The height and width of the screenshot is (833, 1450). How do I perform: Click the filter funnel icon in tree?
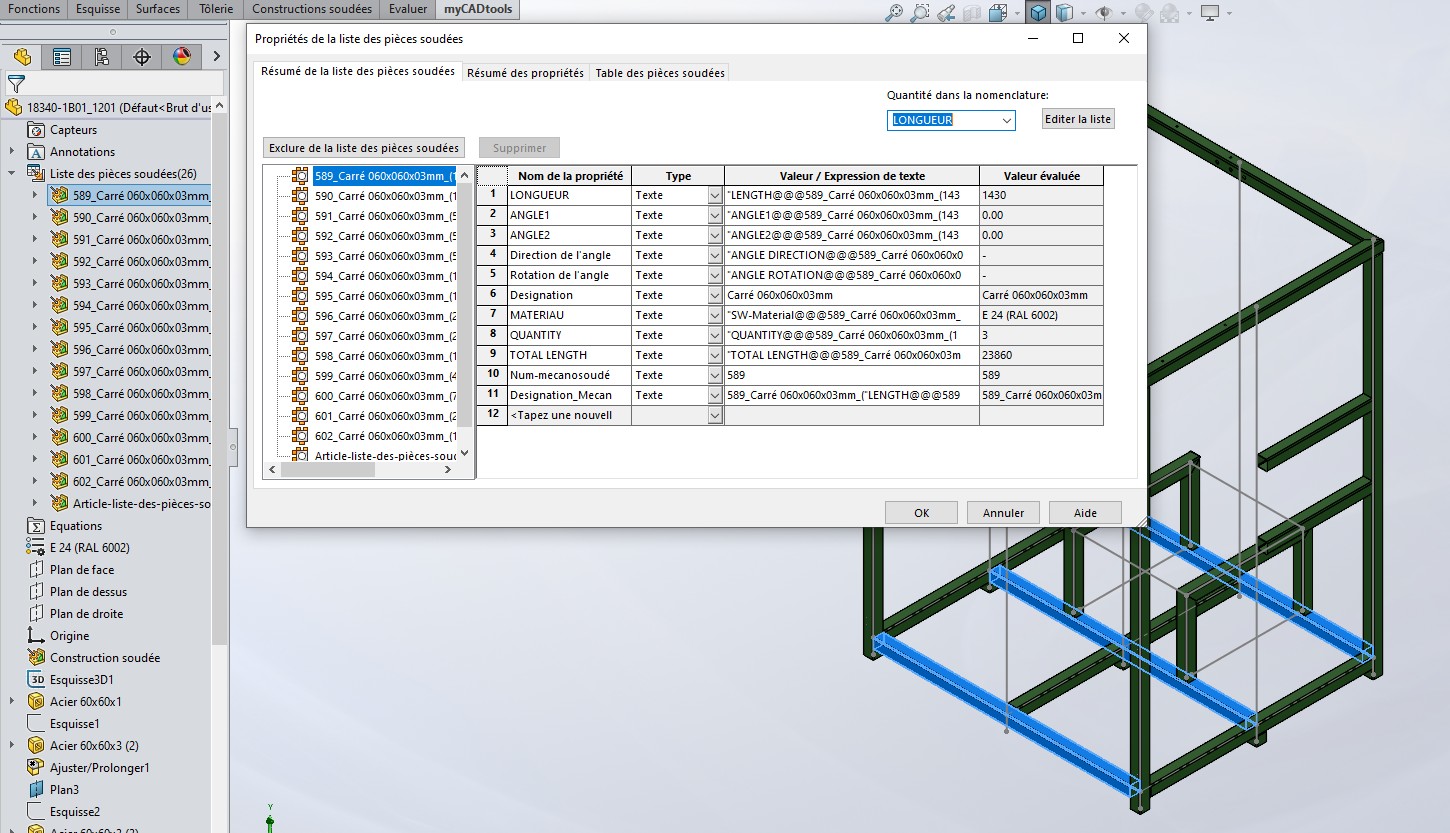[x=16, y=84]
